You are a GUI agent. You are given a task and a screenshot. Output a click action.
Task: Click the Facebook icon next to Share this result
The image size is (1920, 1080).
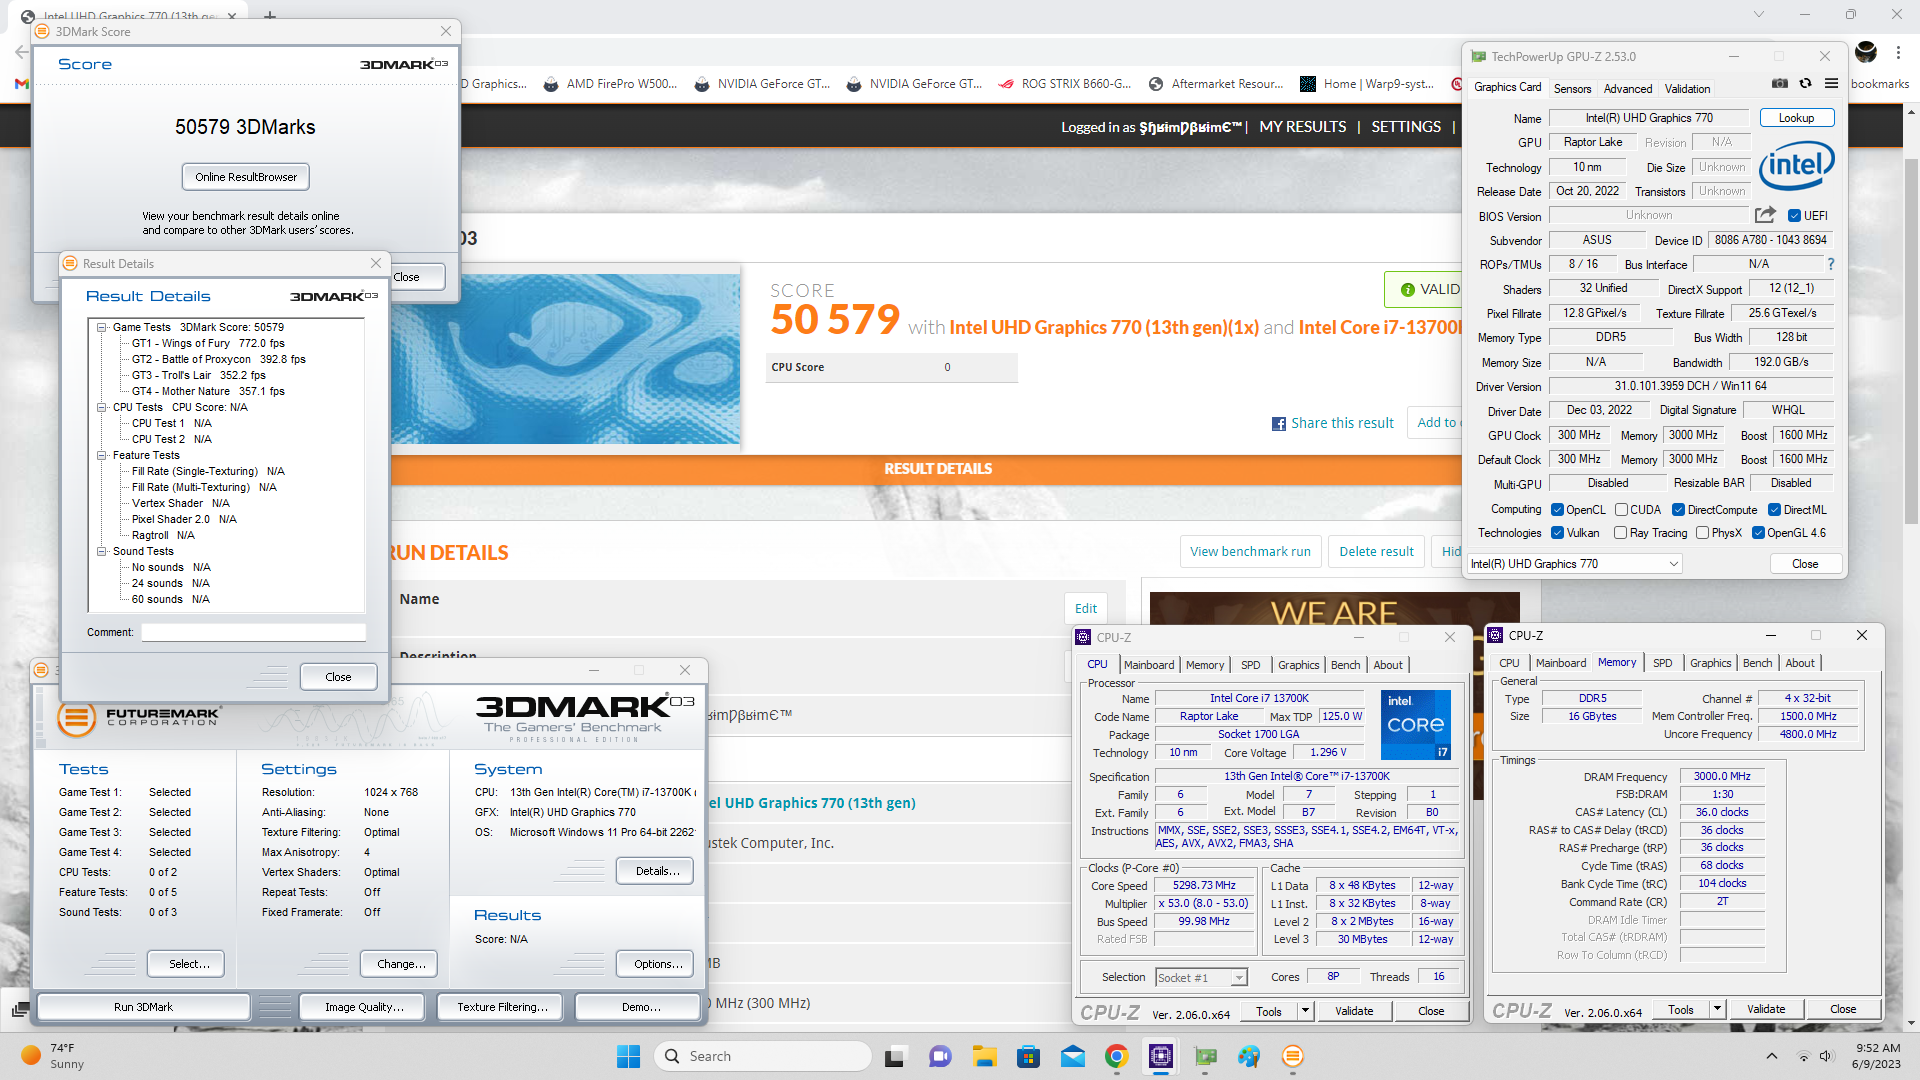(1278, 424)
